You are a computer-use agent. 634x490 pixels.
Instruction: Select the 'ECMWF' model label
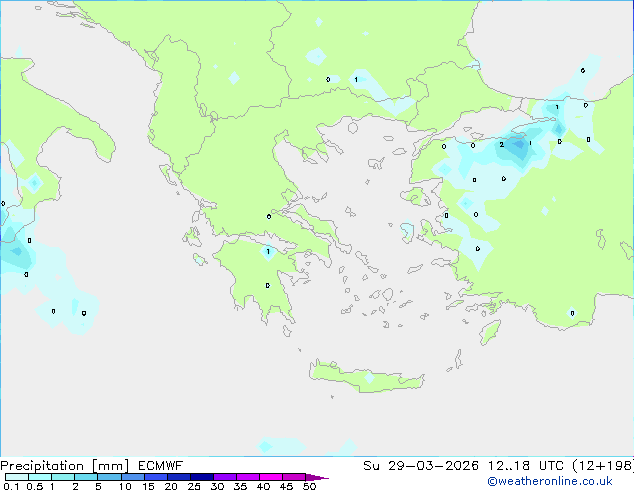[x=161, y=466]
